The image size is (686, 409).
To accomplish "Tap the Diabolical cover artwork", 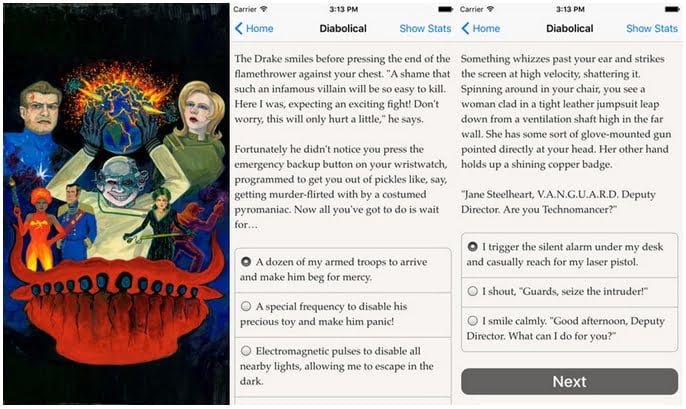I will [116, 204].
